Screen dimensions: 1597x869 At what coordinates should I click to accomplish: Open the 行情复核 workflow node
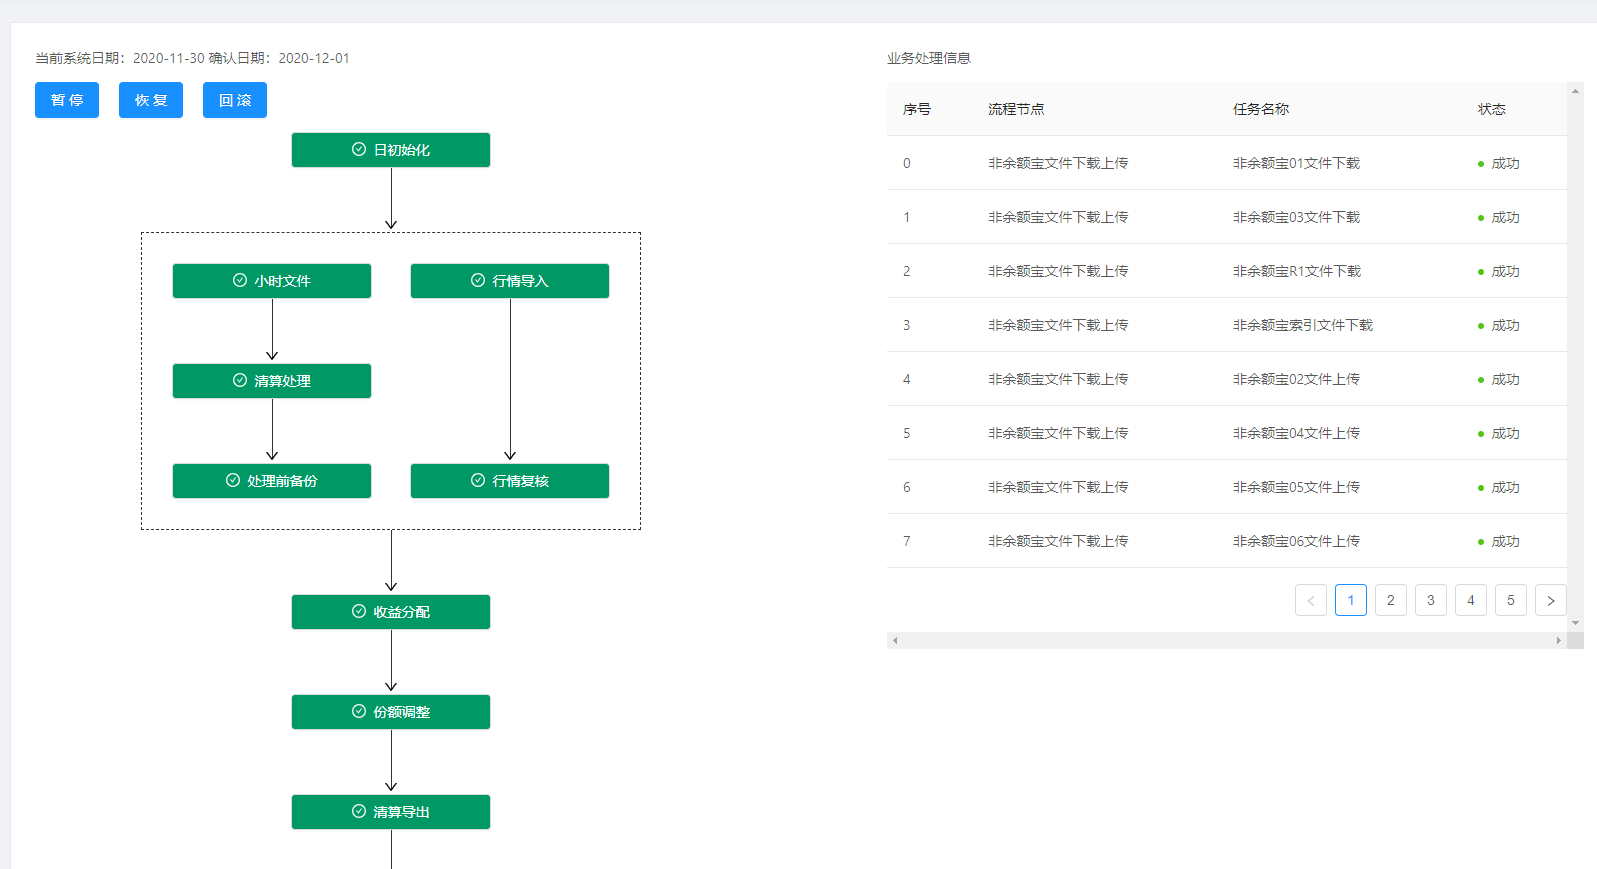pos(510,481)
